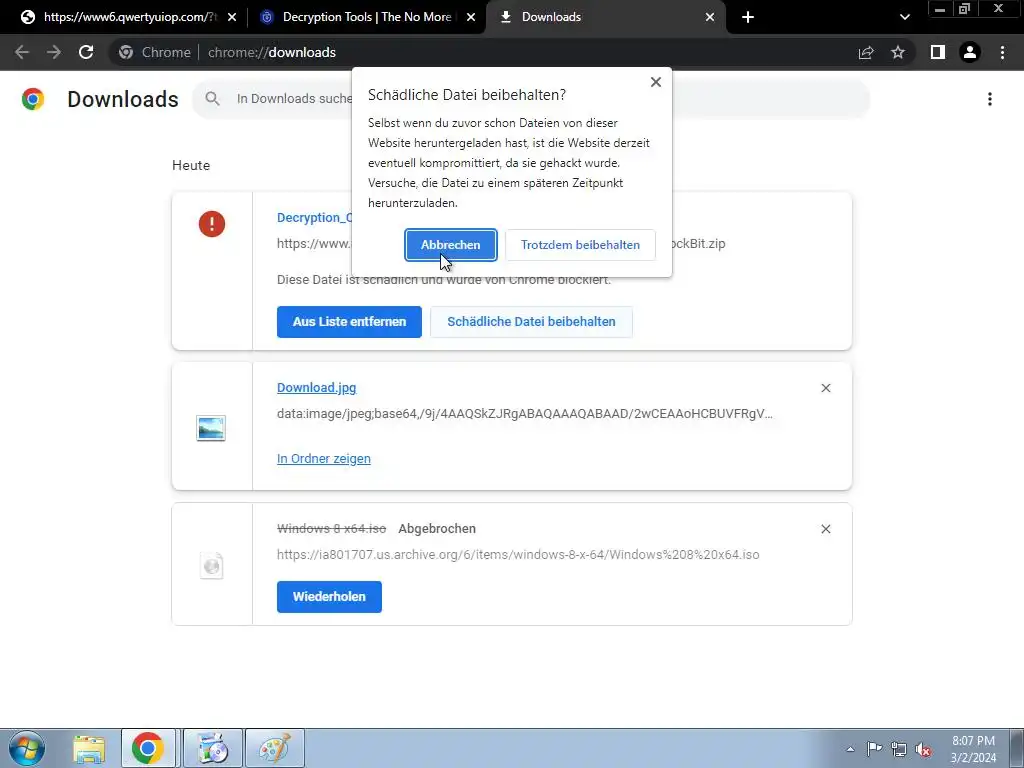This screenshot has height=768, width=1024.
Task: Click the address bar URL chrome://downloads
Action: click(272, 52)
